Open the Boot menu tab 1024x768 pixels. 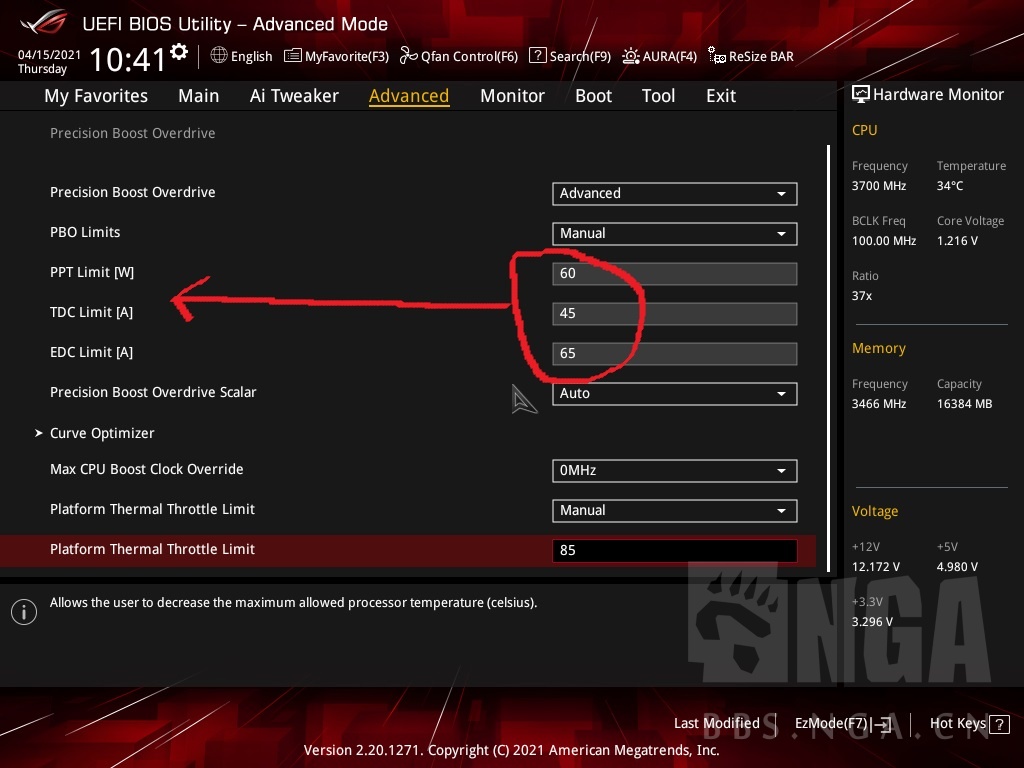(x=593, y=95)
